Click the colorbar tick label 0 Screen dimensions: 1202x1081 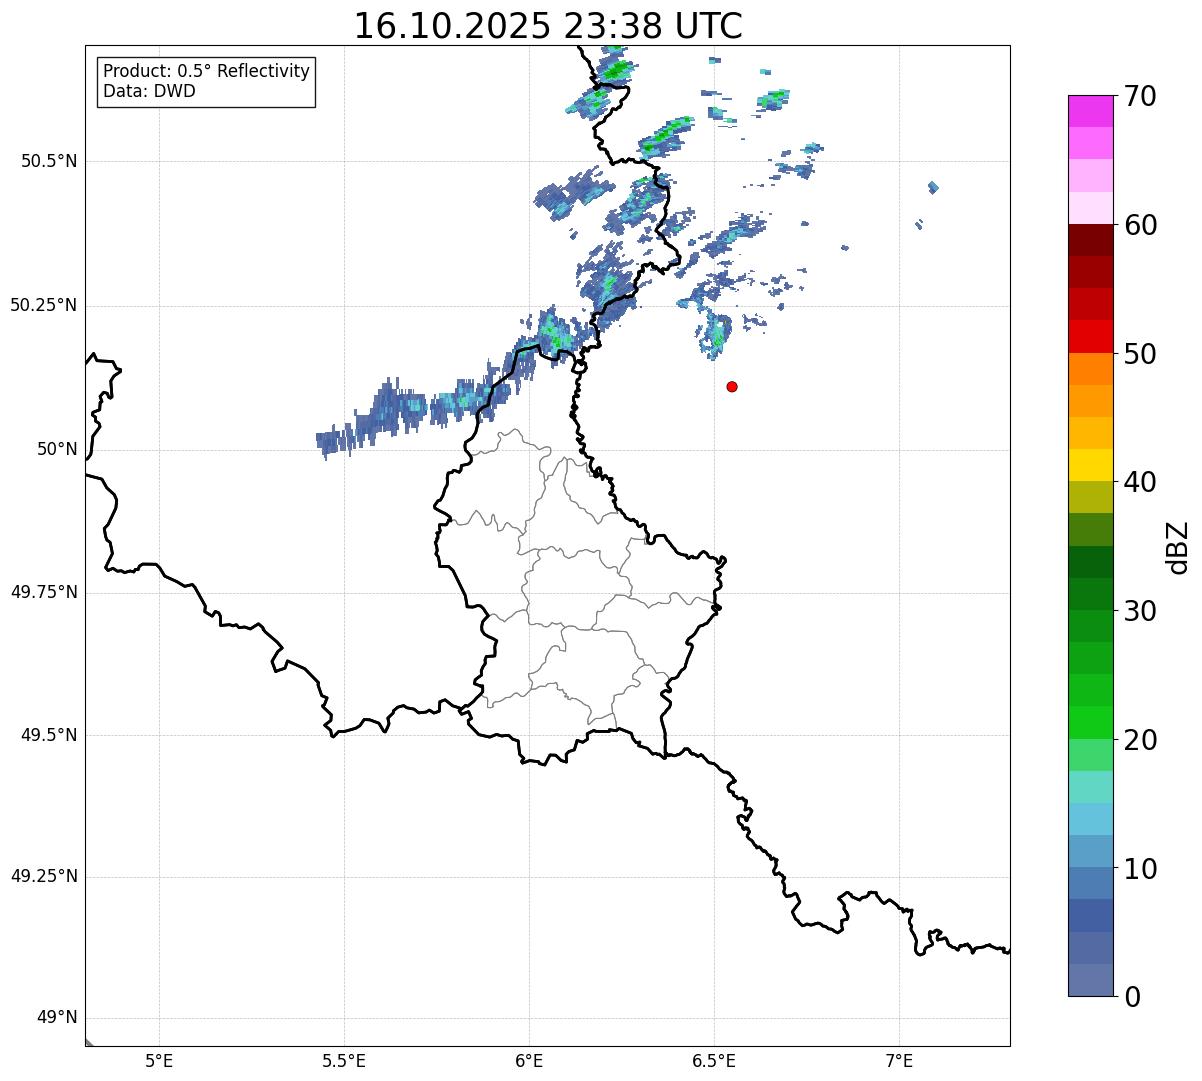pyautogui.click(x=1131, y=997)
